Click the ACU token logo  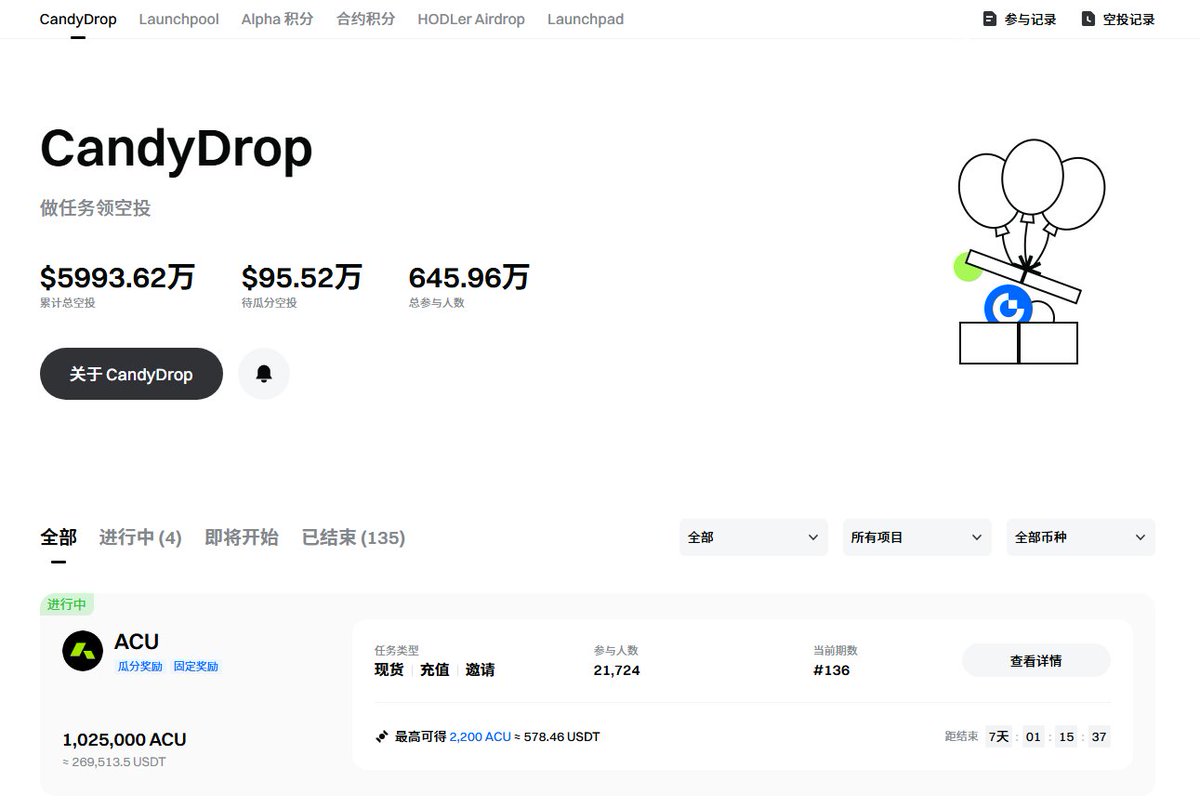[x=81, y=651]
